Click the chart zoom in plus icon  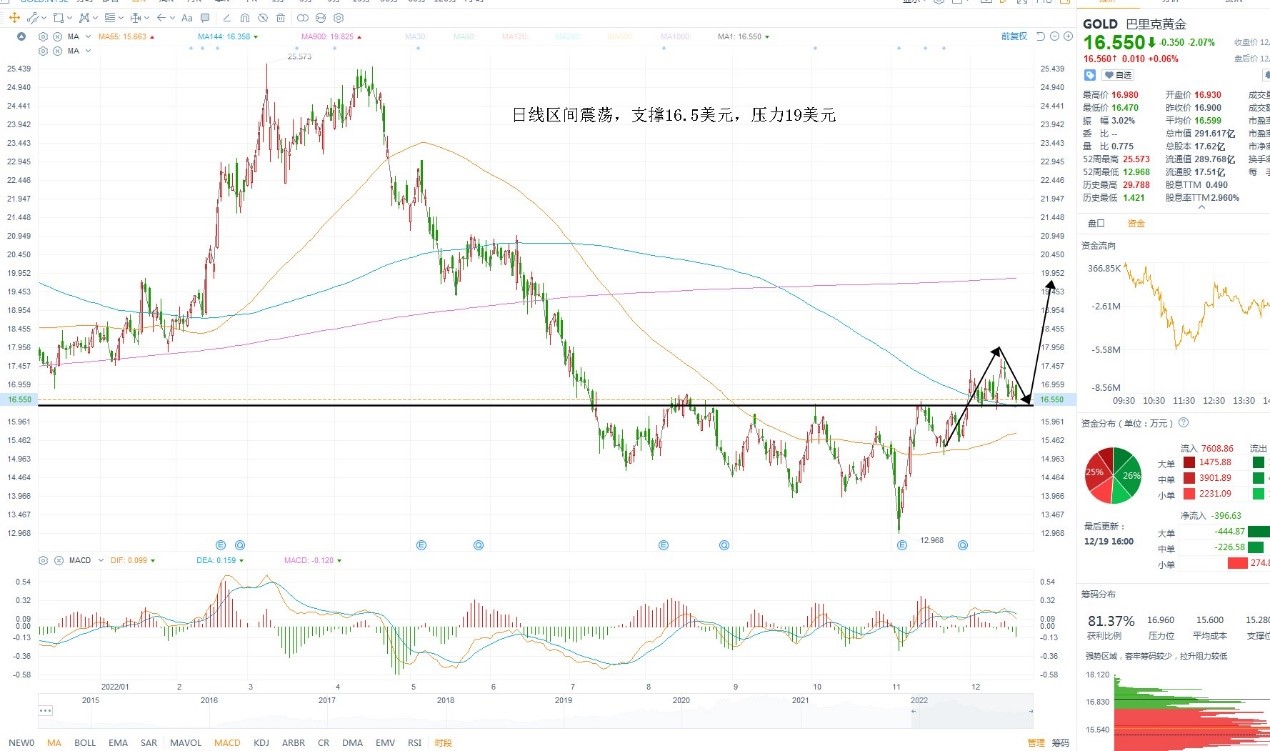(x=1068, y=36)
